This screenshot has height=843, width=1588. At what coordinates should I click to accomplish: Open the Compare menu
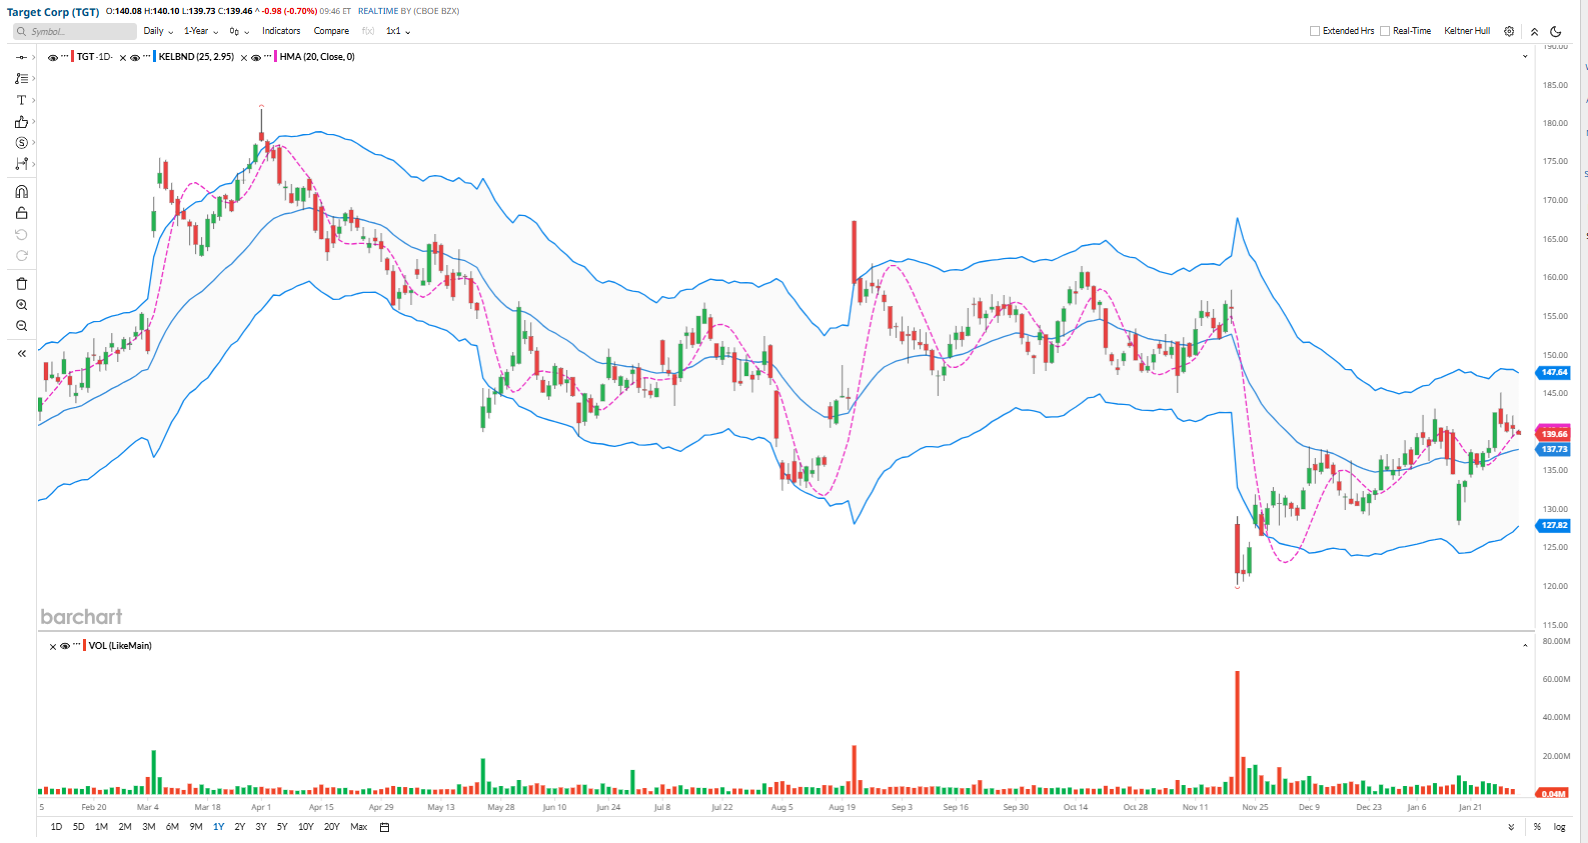tap(331, 31)
